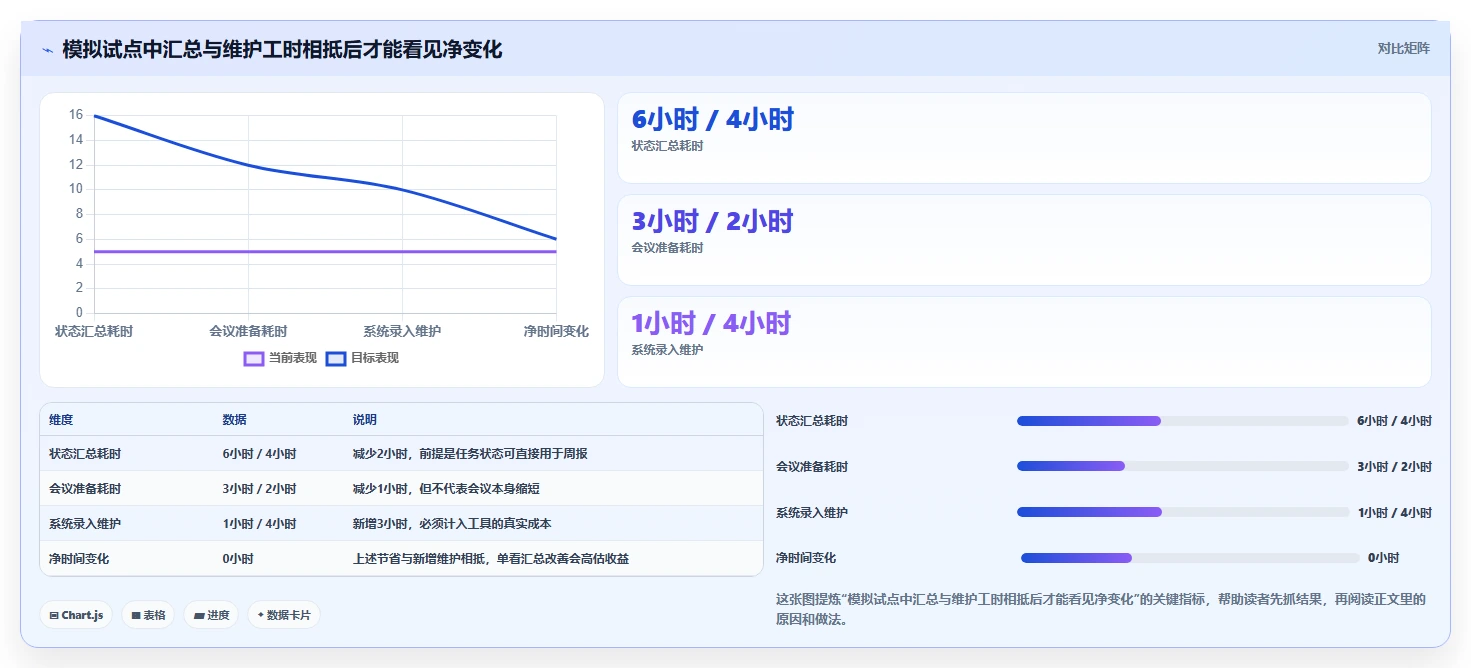1471x668 pixels.
Task: Click table data cell 1小时 / 4小时
Action: click(x=259, y=524)
